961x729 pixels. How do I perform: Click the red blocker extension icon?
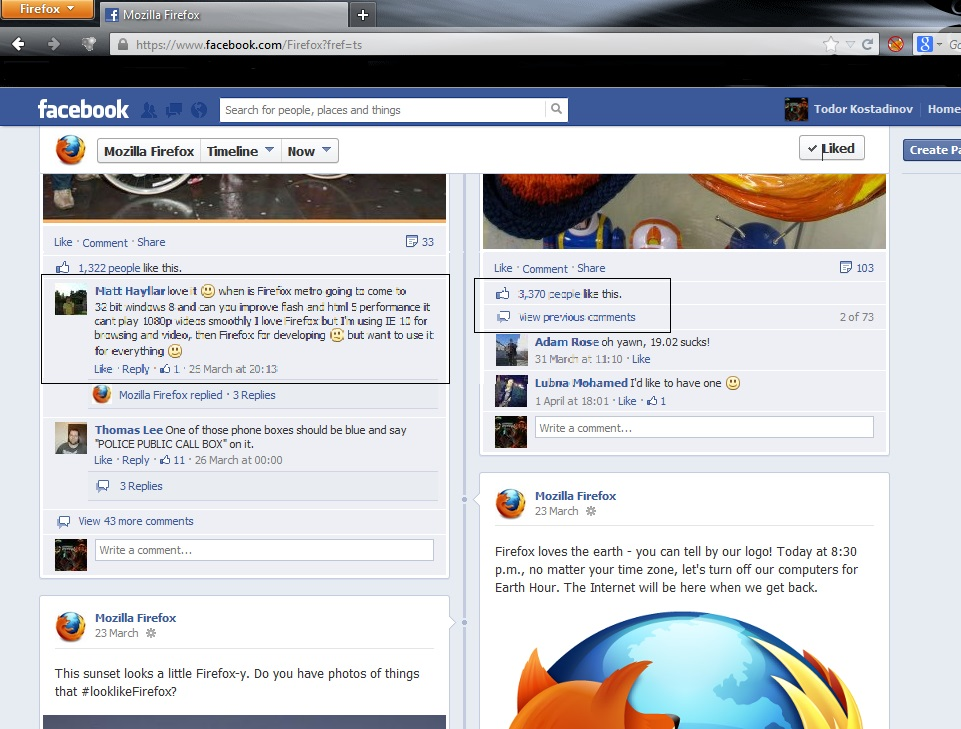pos(895,44)
